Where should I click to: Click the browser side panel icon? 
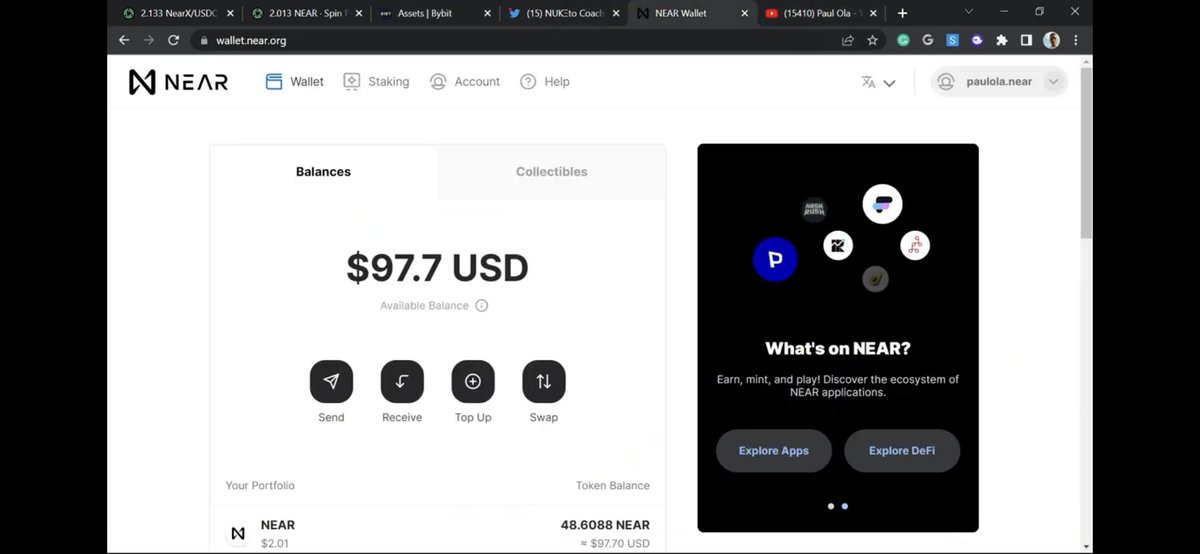(x=1026, y=40)
